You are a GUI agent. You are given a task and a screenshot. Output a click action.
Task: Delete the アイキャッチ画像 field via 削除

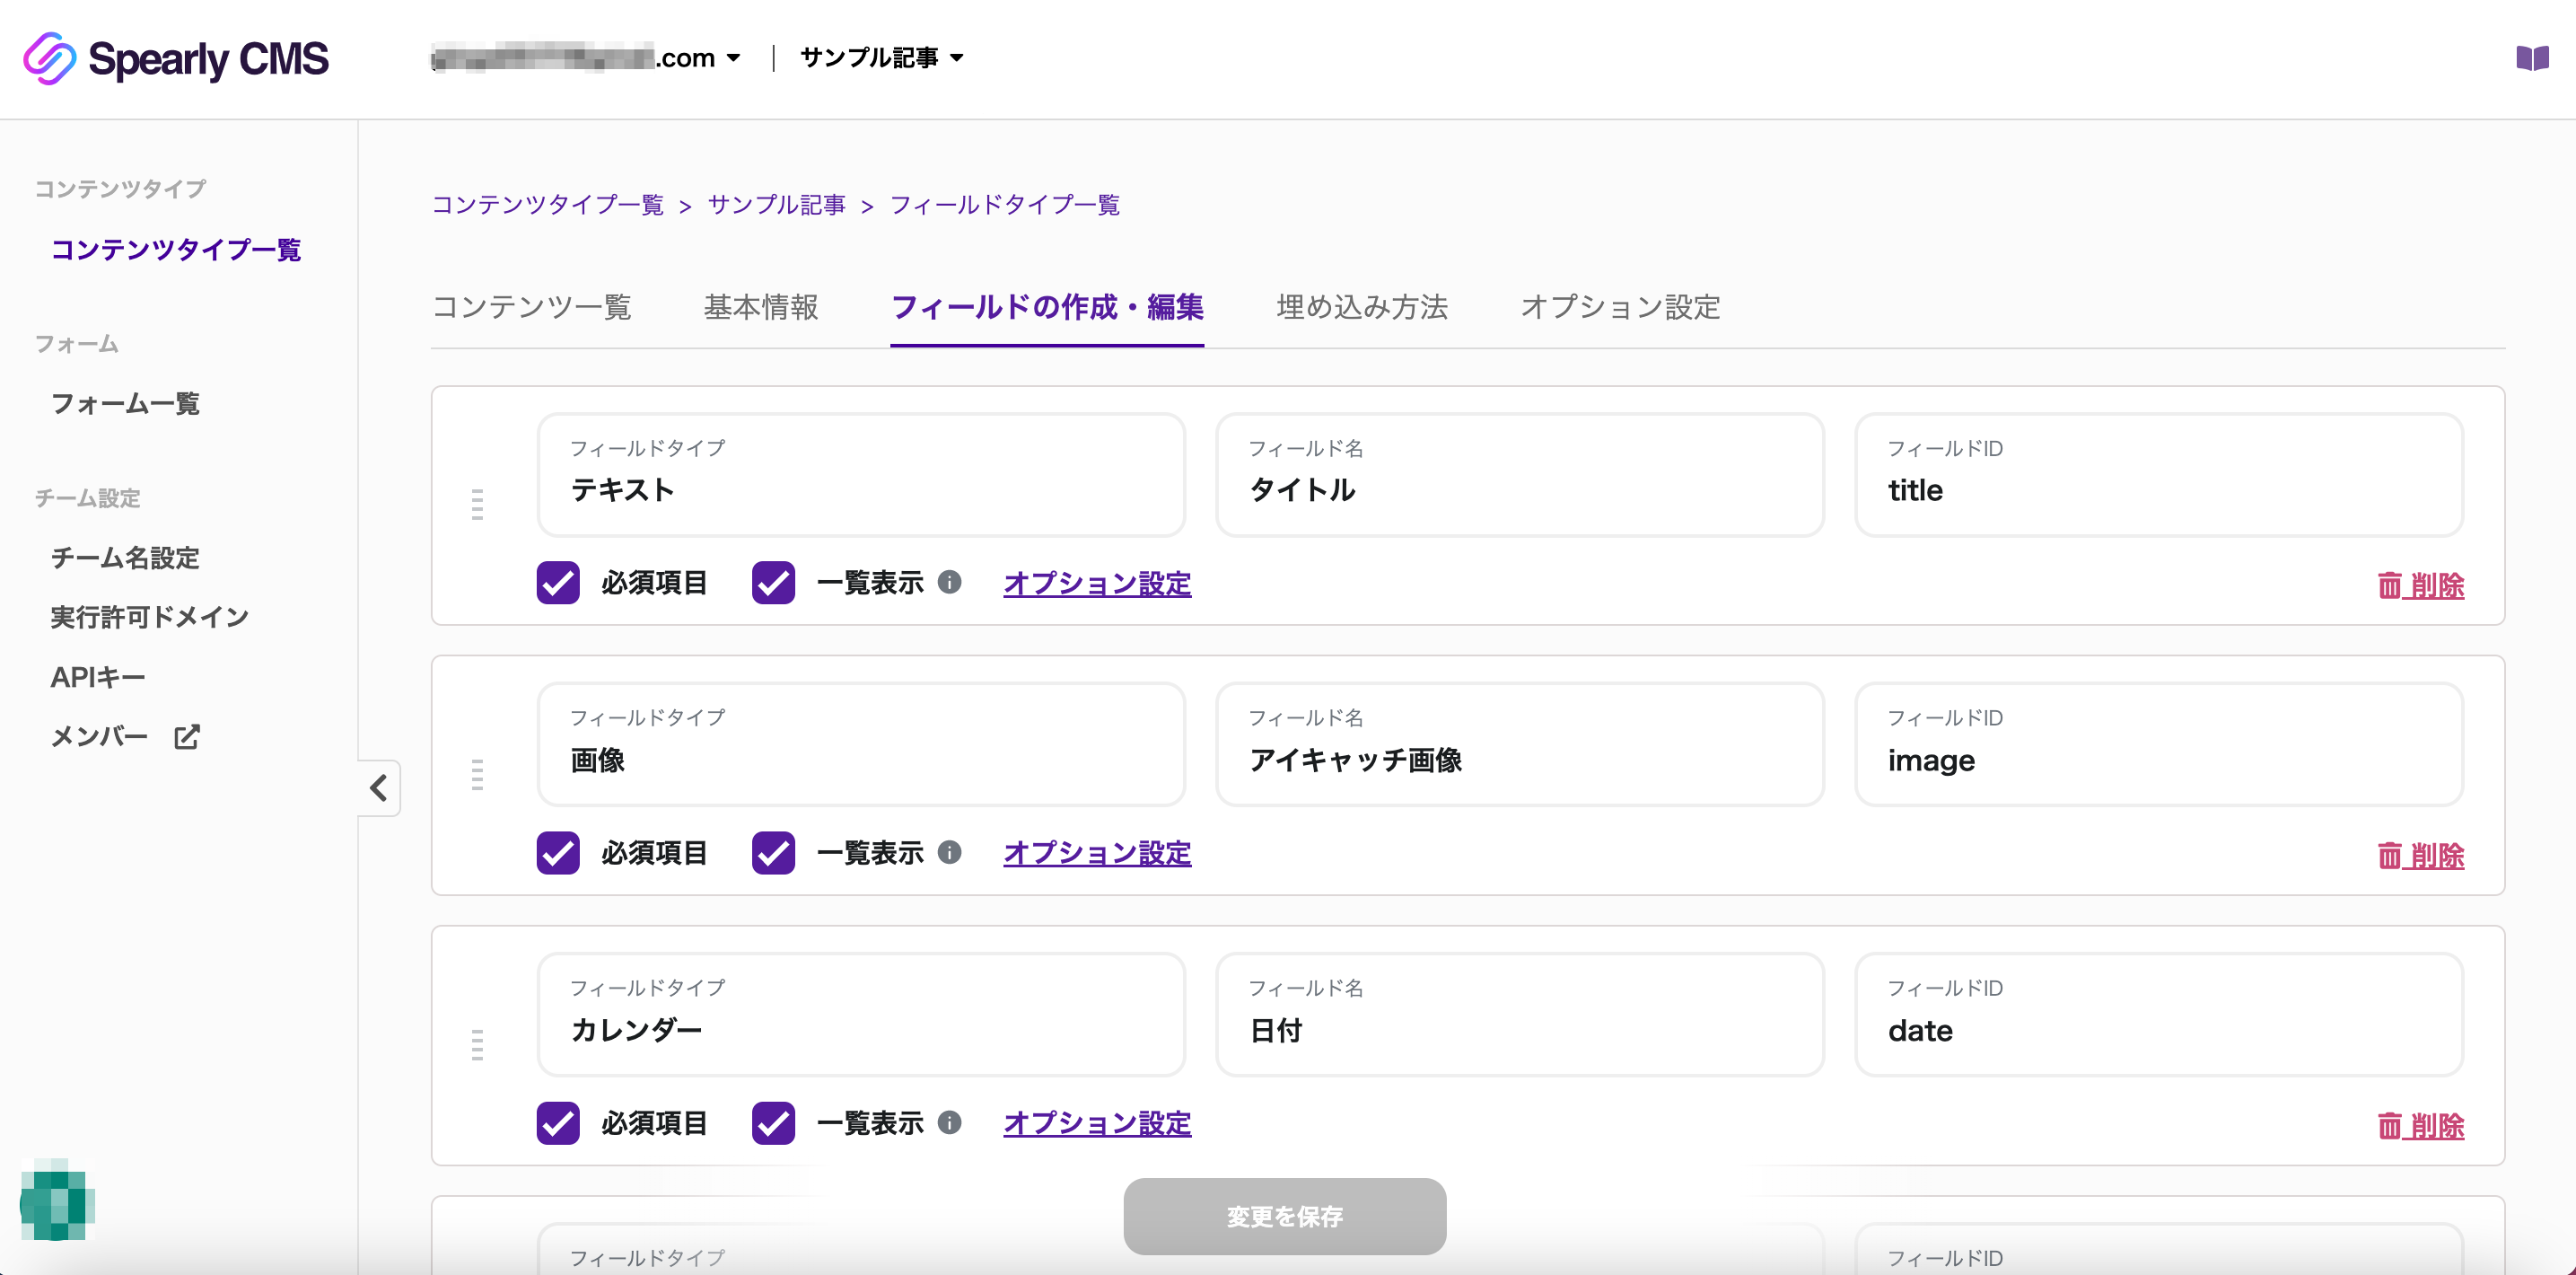click(2421, 855)
